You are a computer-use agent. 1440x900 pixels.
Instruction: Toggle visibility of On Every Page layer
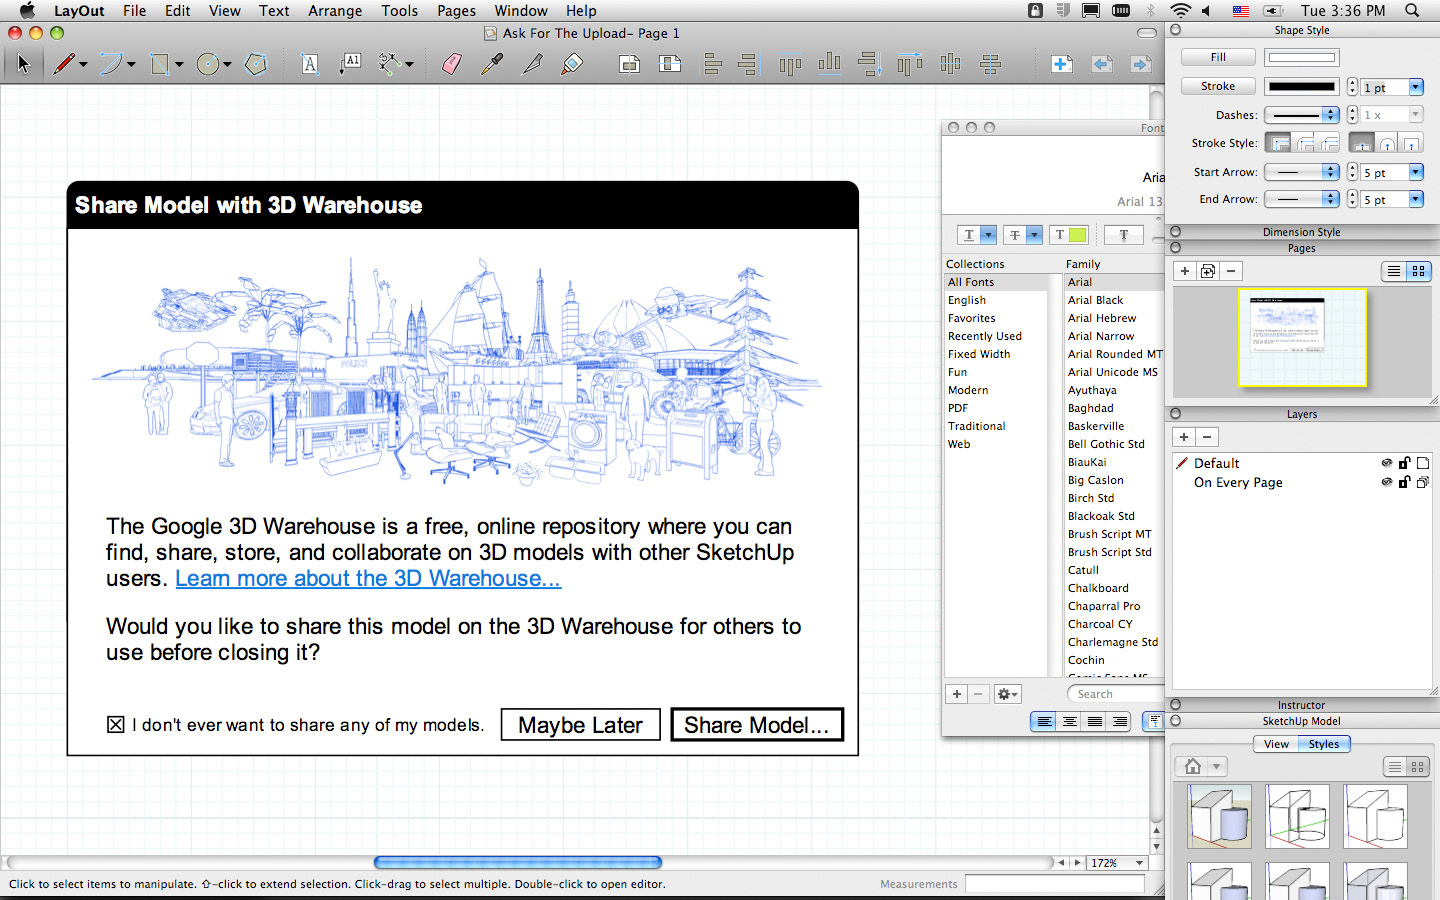[1386, 482]
